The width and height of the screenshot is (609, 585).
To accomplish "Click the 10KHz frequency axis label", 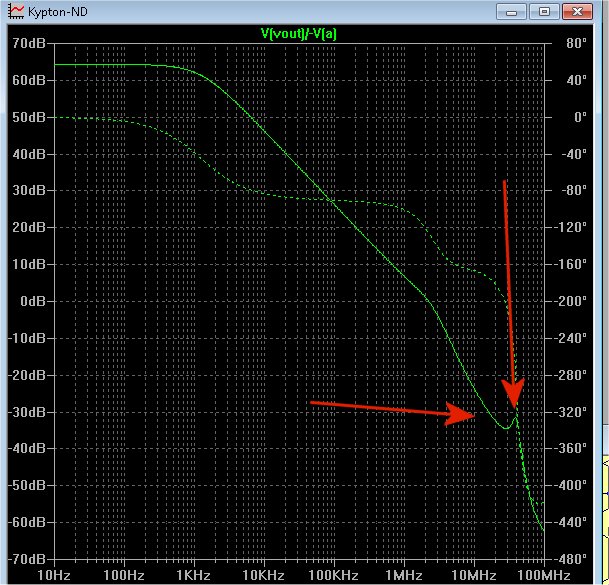I will [264, 575].
